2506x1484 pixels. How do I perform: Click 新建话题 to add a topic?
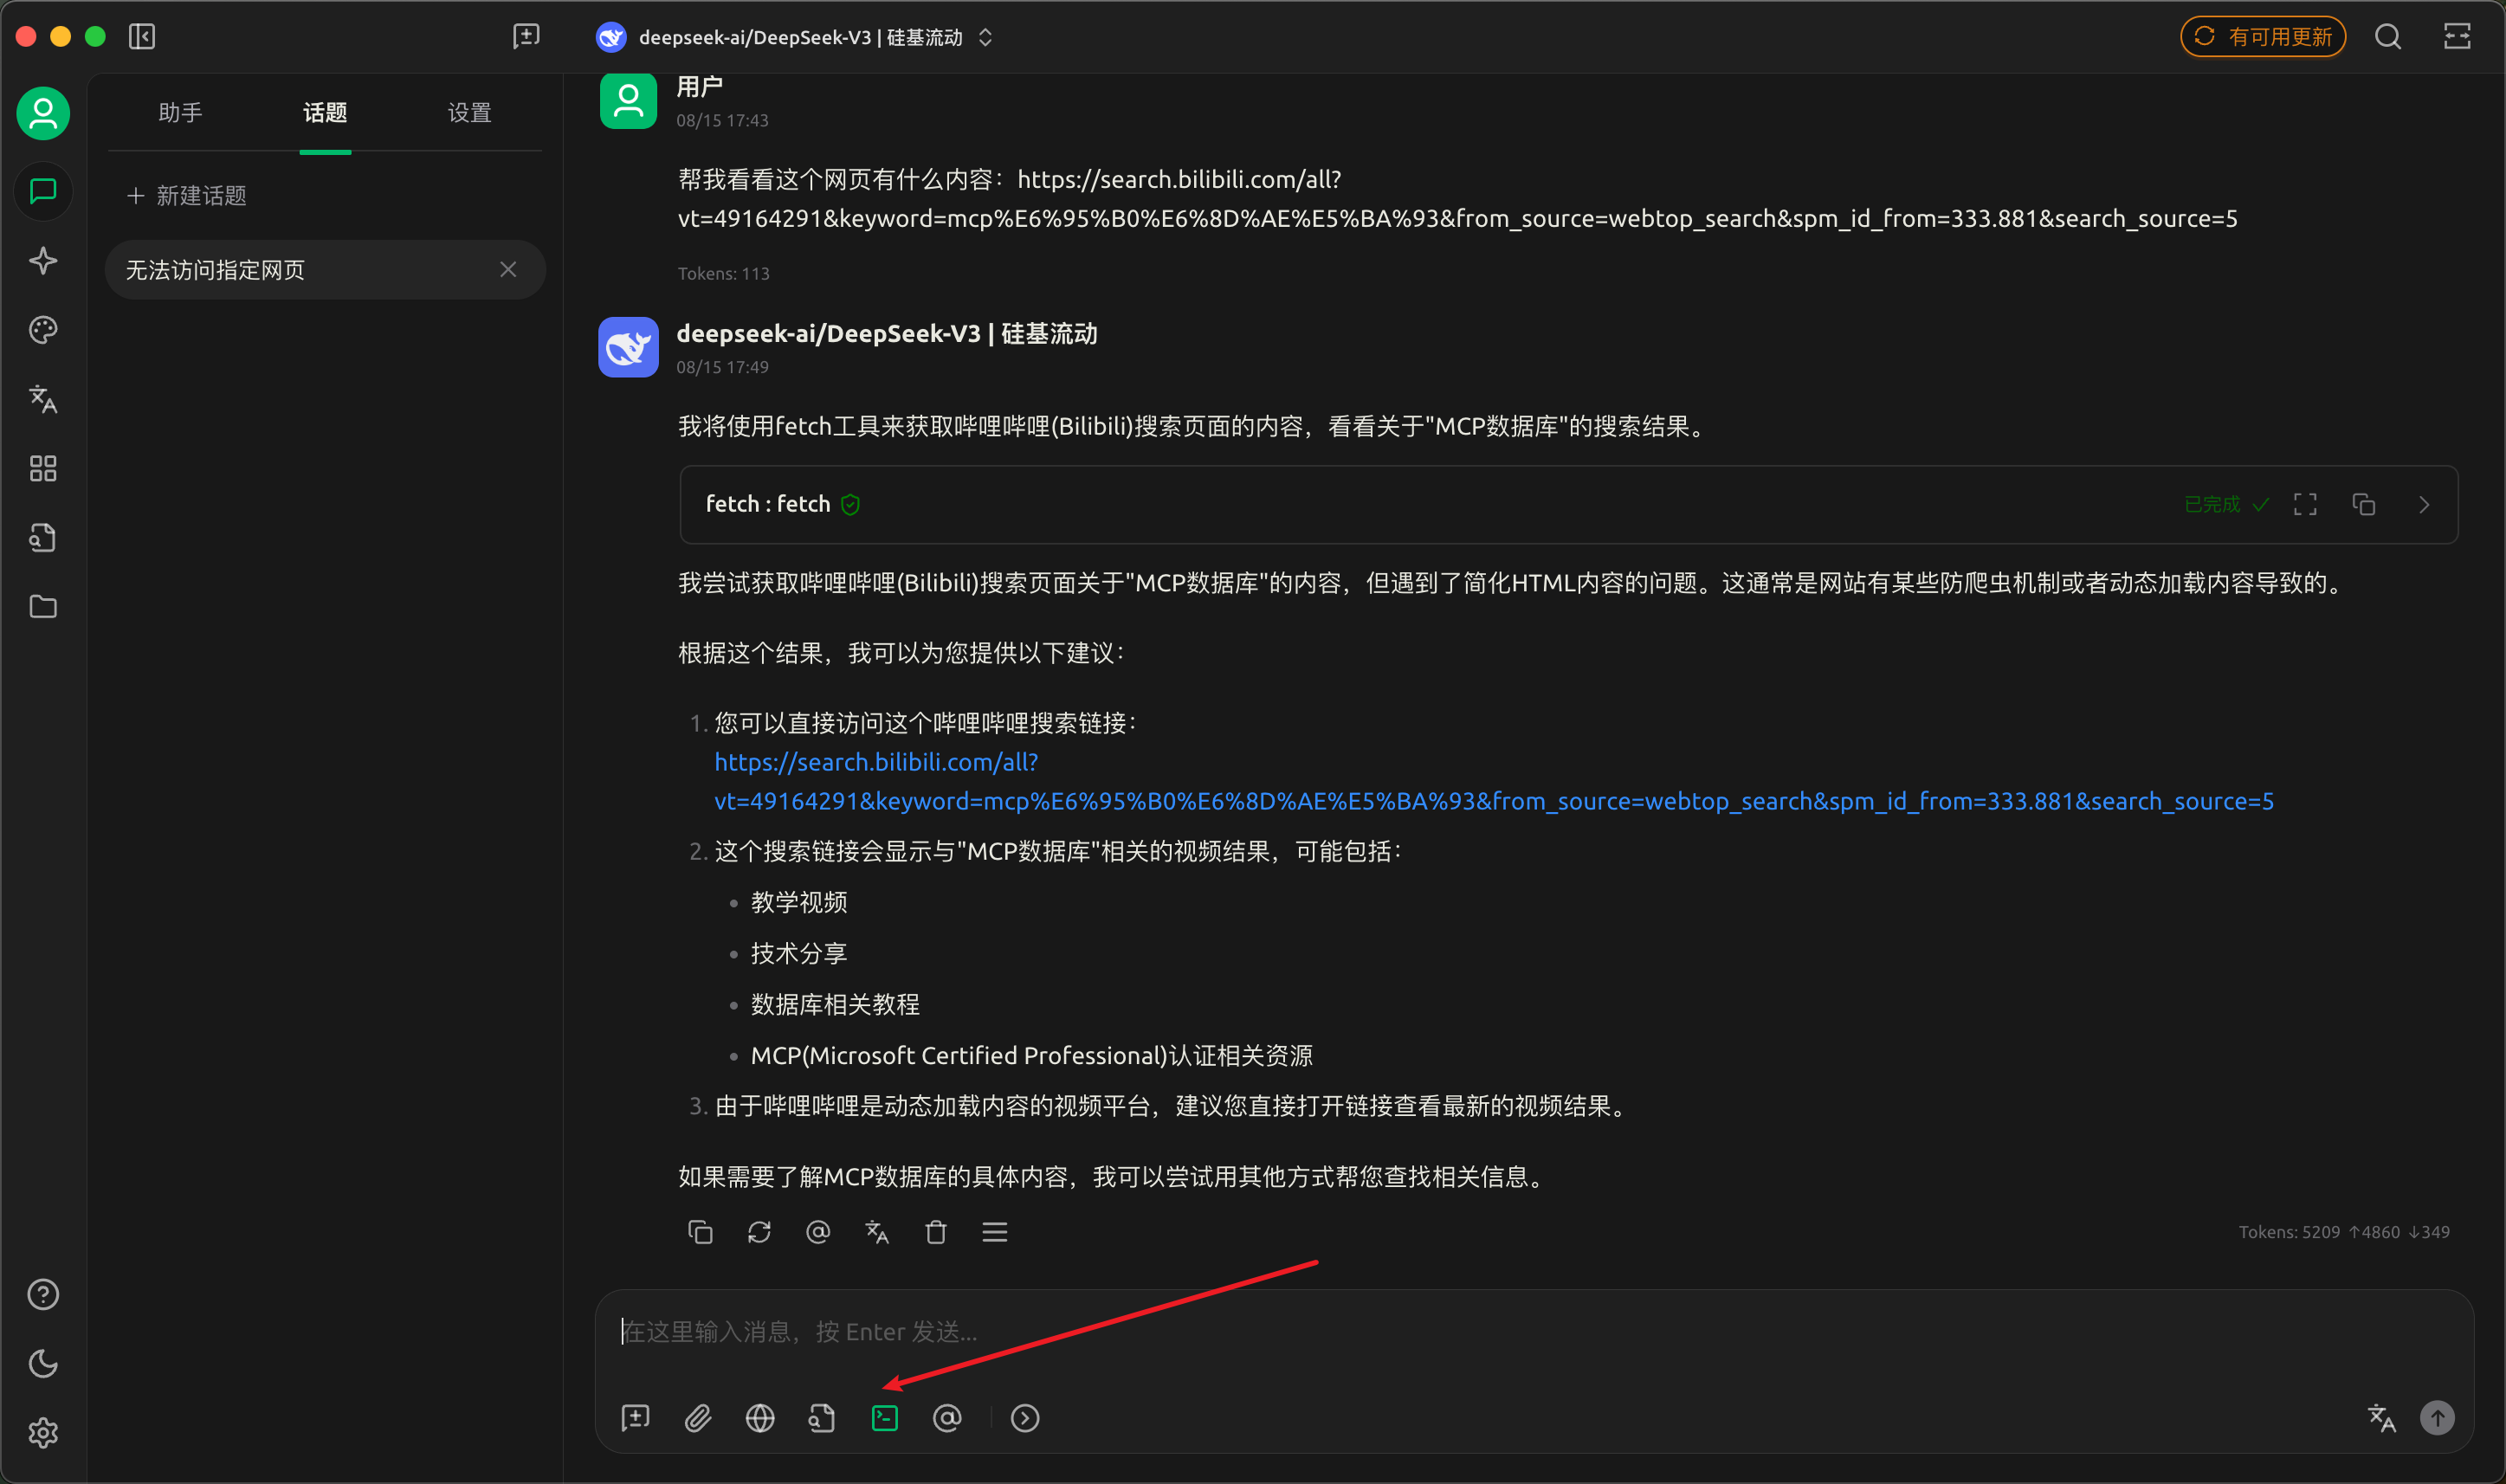[x=188, y=195]
